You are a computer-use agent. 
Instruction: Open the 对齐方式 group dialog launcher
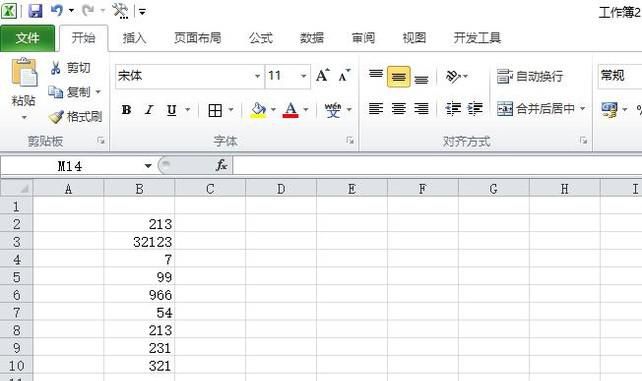[583, 141]
